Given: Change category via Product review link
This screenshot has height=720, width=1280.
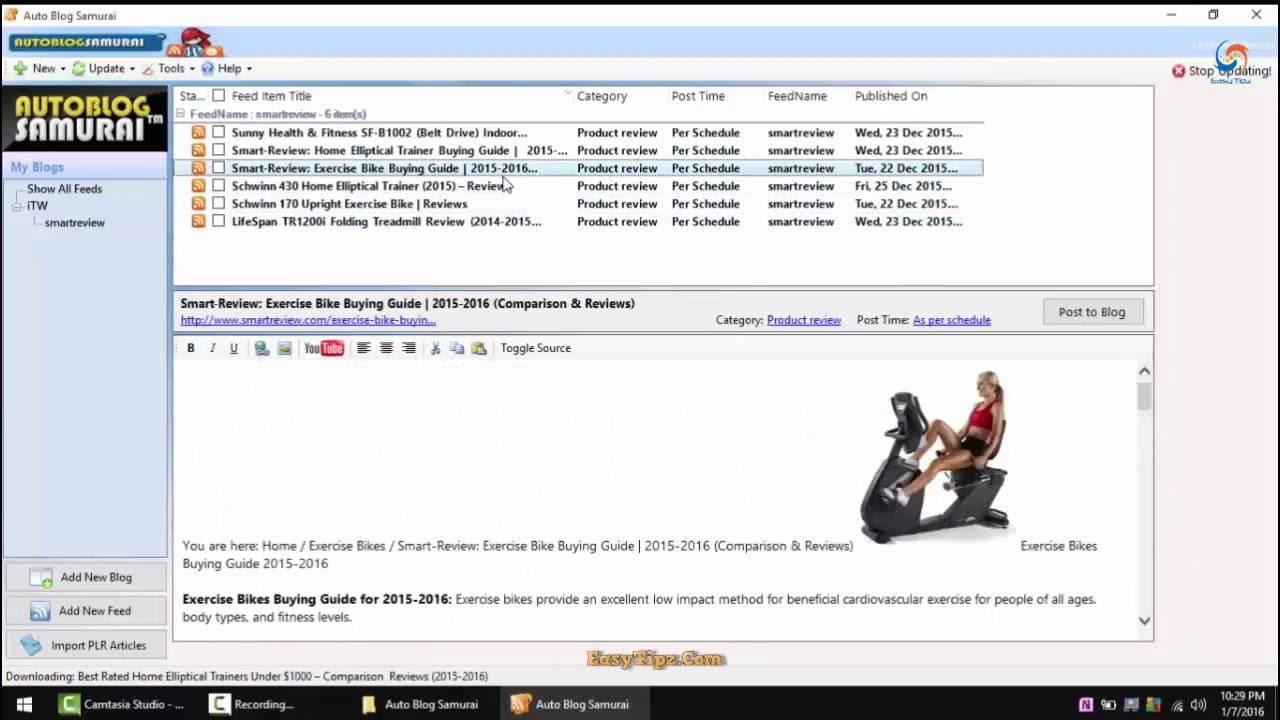Looking at the screenshot, I should point(804,320).
